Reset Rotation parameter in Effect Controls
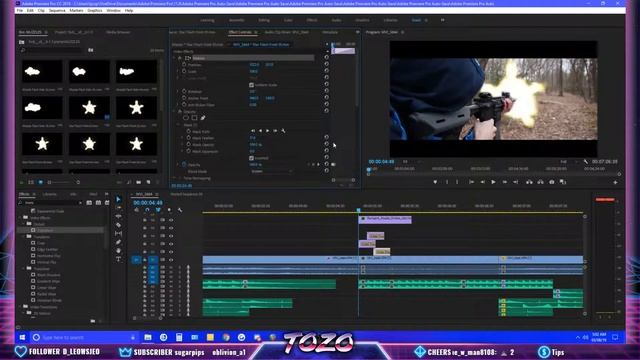This screenshot has height=360, width=640. [x=327, y=91]
